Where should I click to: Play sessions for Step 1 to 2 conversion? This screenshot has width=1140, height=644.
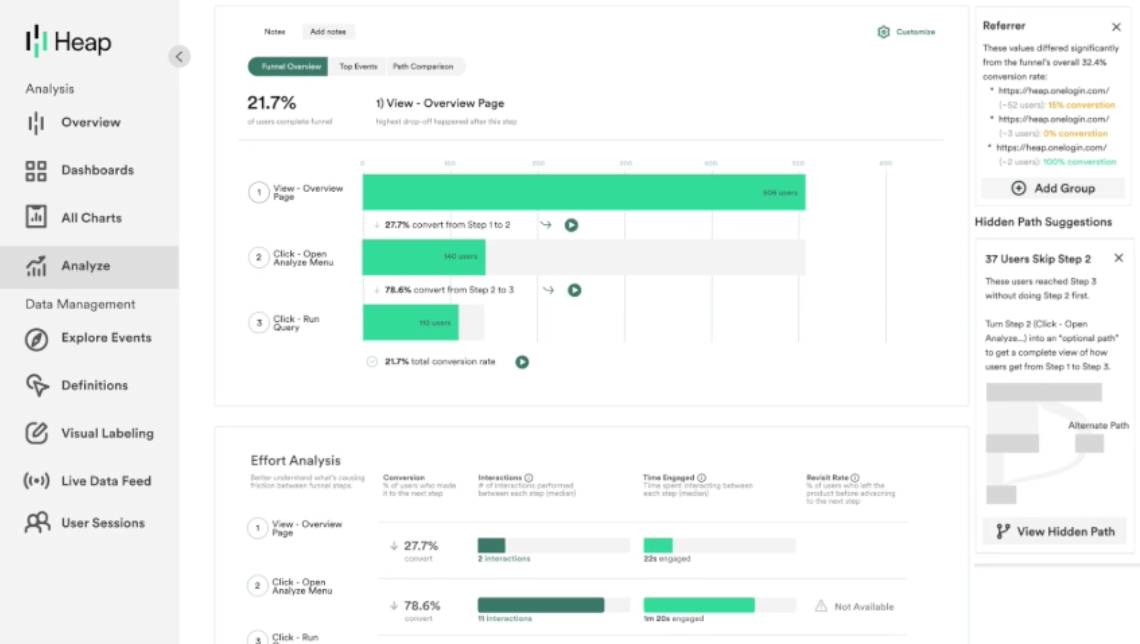[x=571, y=225]
